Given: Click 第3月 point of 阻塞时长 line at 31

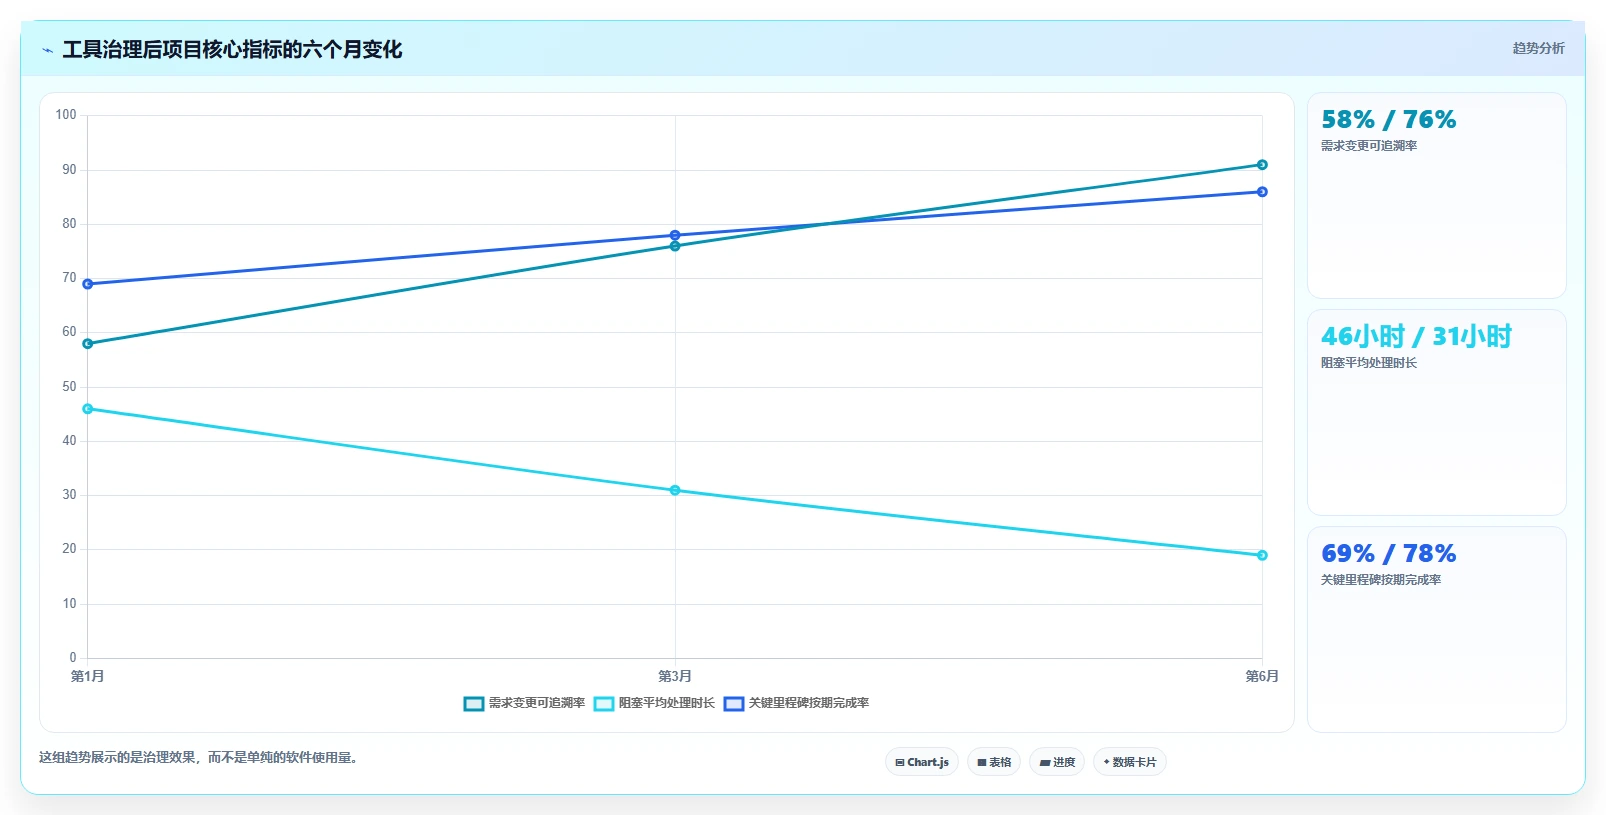Looking at the screenshot, I should (675, 490).
